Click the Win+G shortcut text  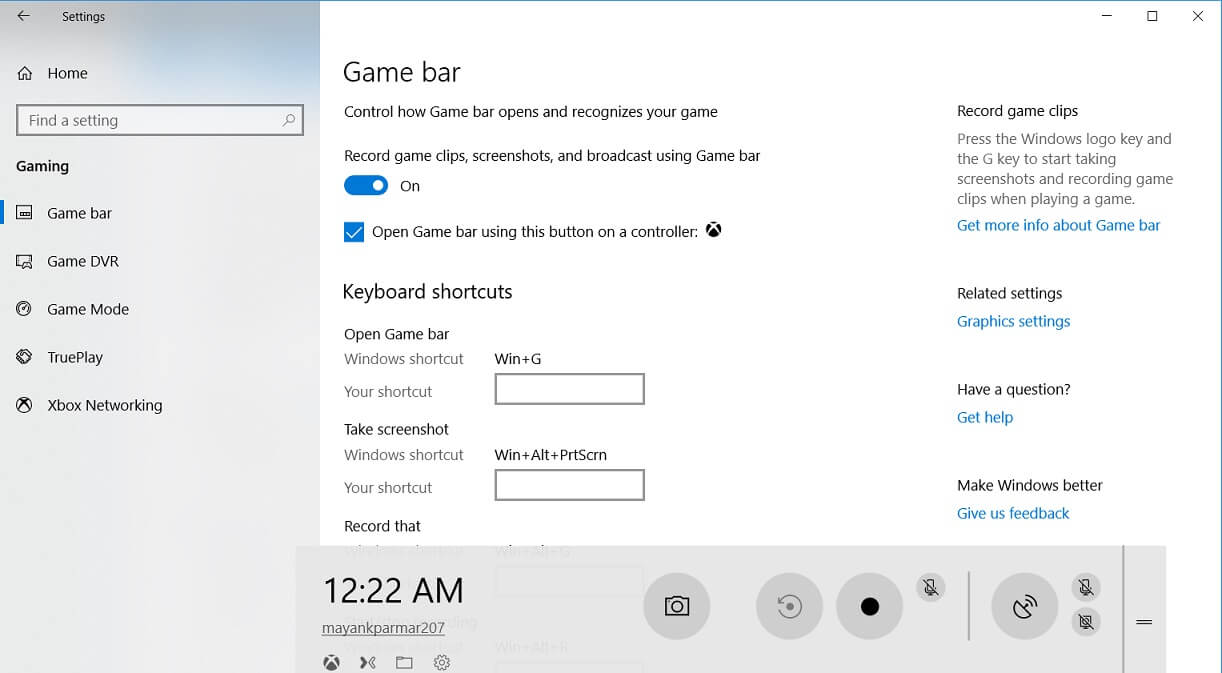click(518, 358)
